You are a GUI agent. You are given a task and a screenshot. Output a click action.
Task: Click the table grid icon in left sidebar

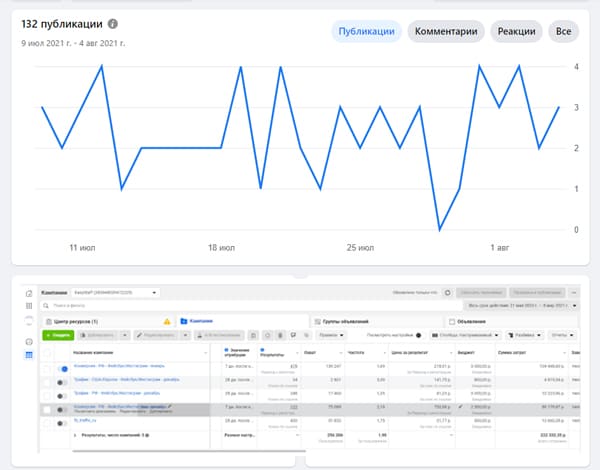(x=28, y=355)
